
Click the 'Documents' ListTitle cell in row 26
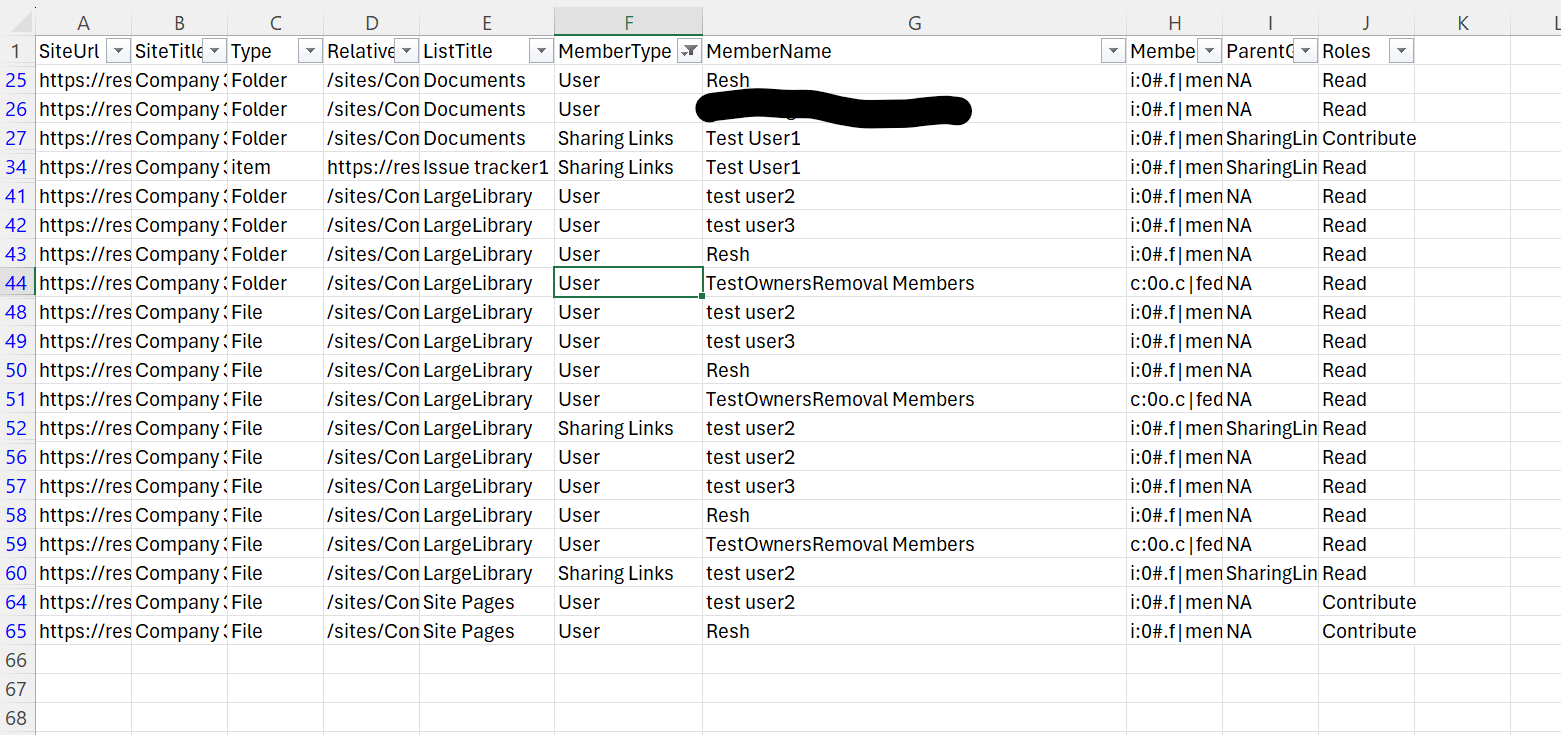click(487, 109)
